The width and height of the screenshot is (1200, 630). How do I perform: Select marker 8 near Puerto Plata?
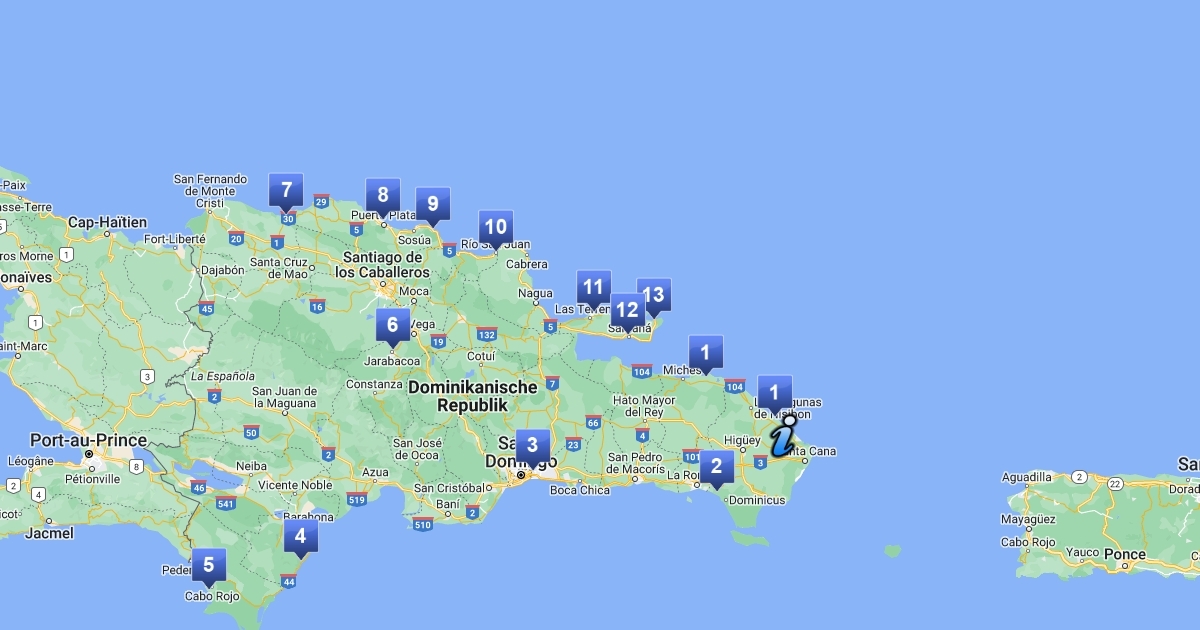382,195
